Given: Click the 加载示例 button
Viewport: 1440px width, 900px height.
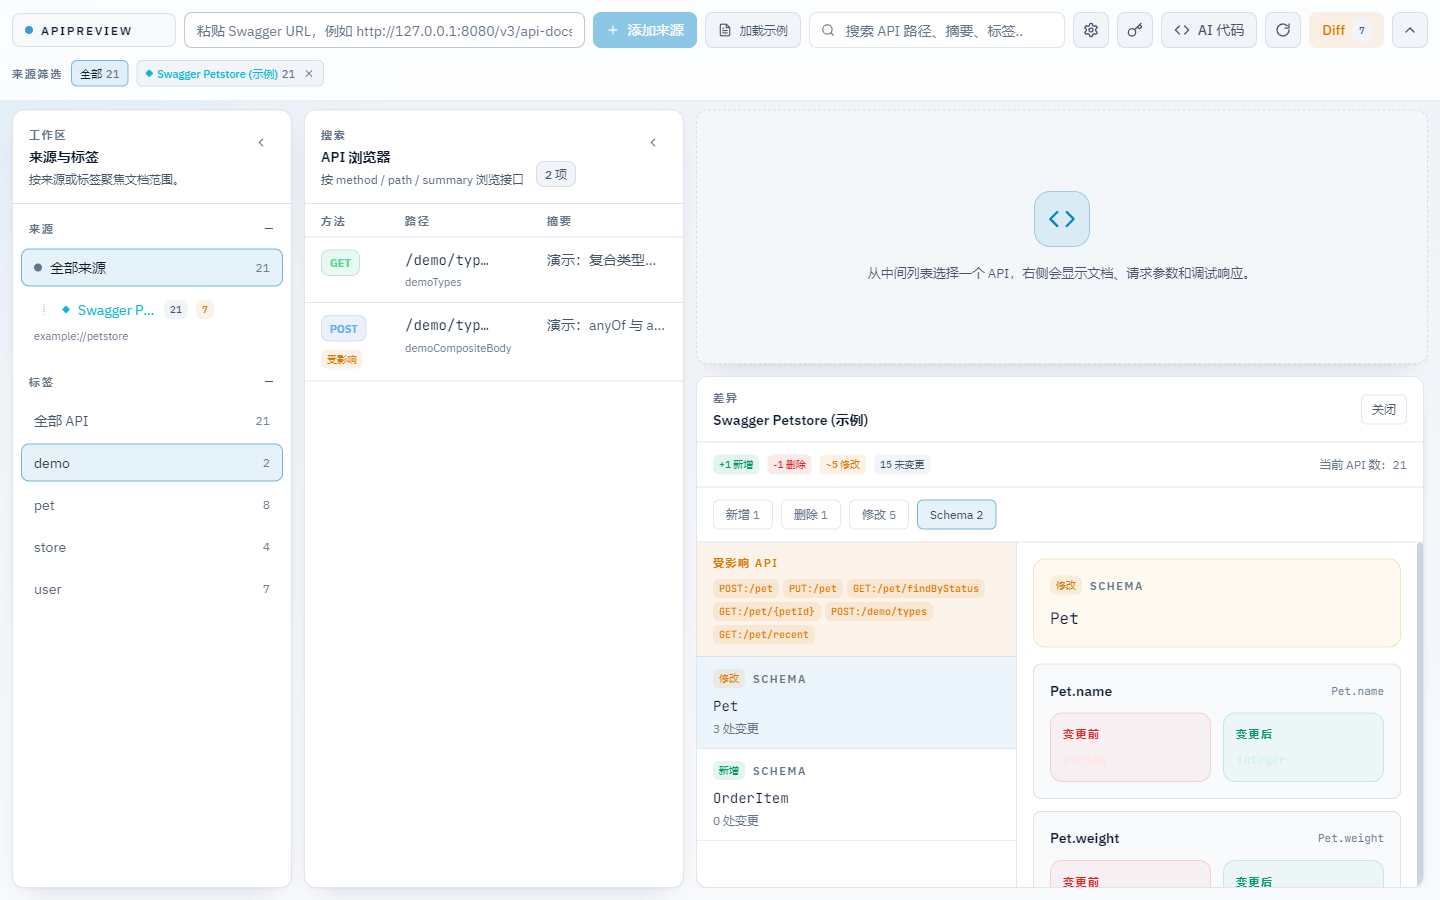Looking at the screenshot, I should tap(753, 30).
